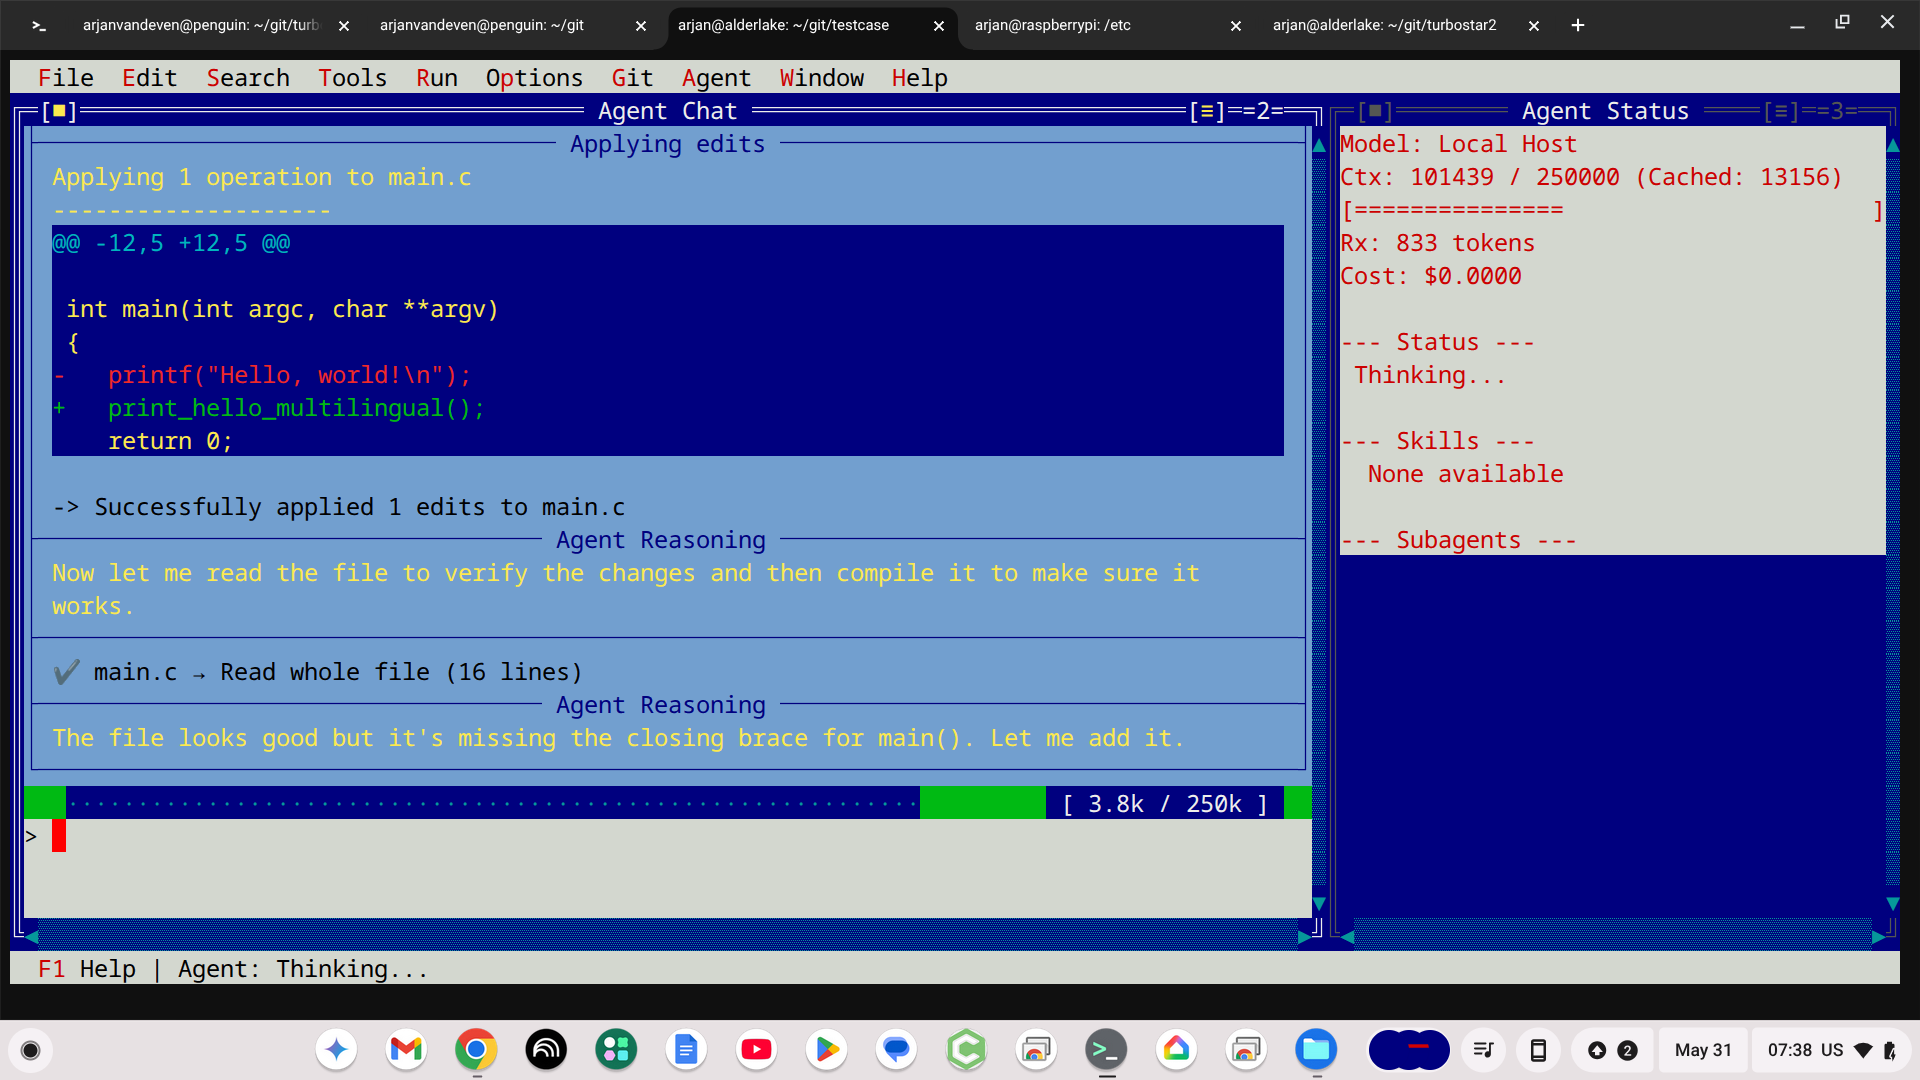The width and height of the screenshot is (1920, 1080).
Task: Open the Options menu
Action: (x=534, y=78)
